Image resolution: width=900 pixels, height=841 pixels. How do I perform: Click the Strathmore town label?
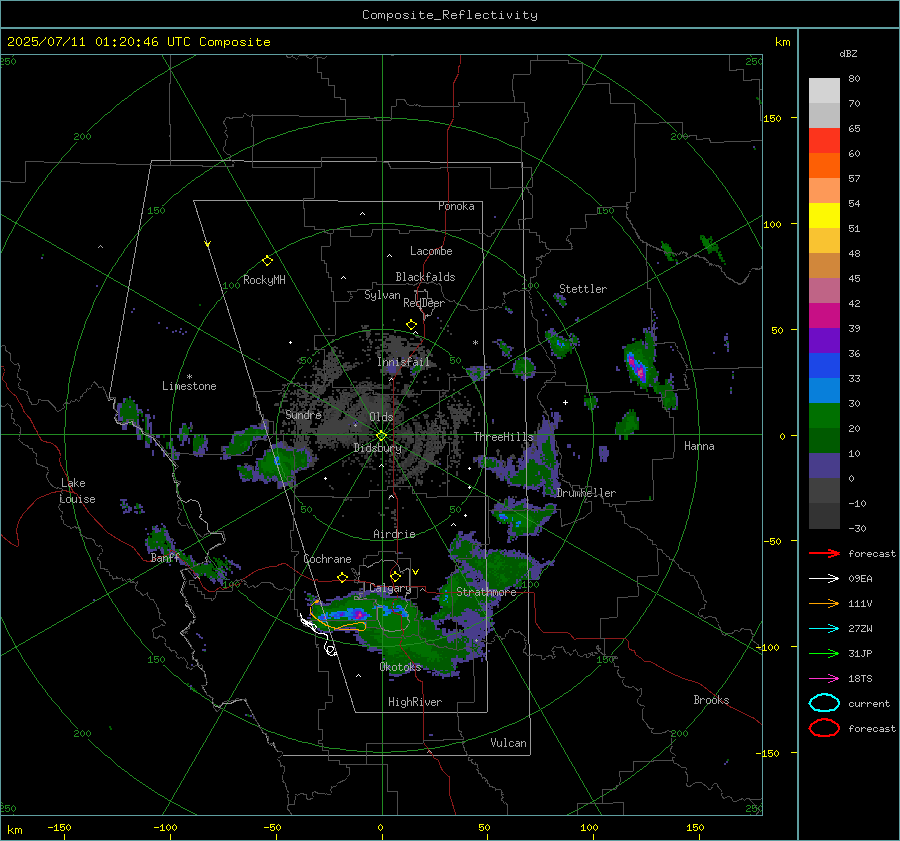tap(486, 592)
